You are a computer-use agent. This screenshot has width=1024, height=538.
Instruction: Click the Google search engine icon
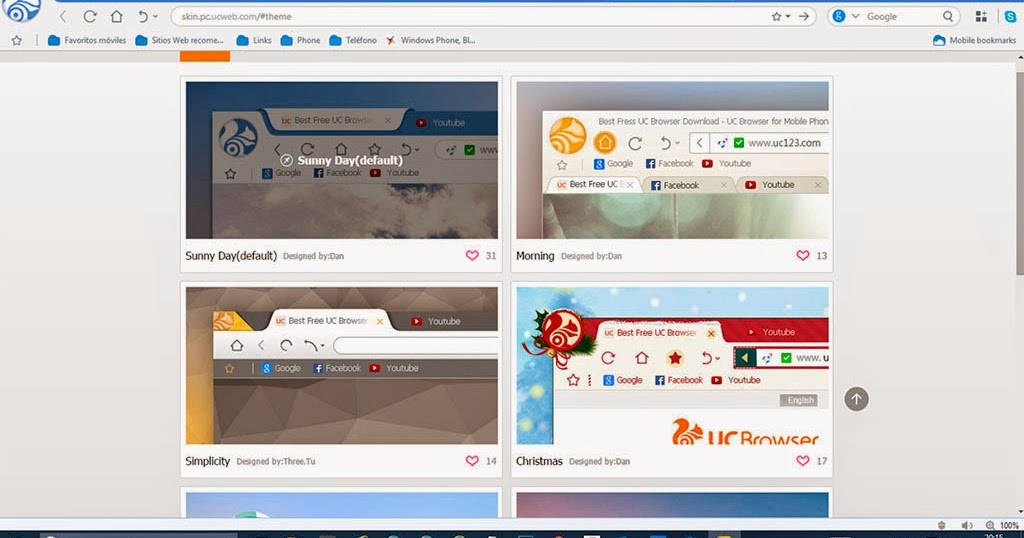tap(839, 16)
